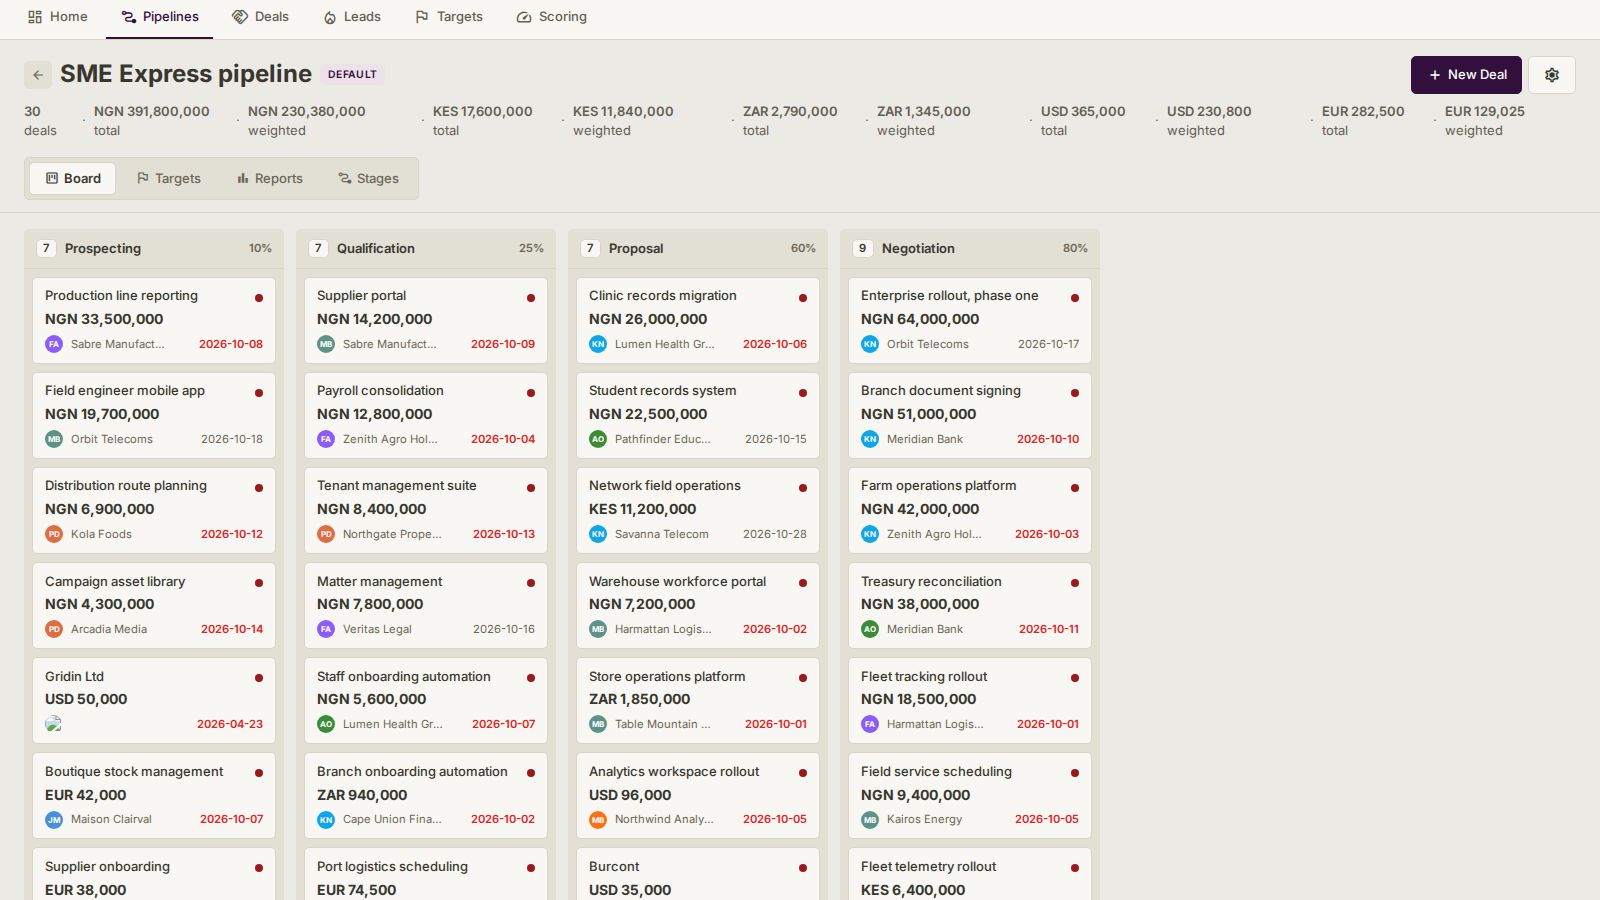Screen dimensions: 1600x900
Task: Open pipeline settings gear icon
Action: [x=1552, y=75]
